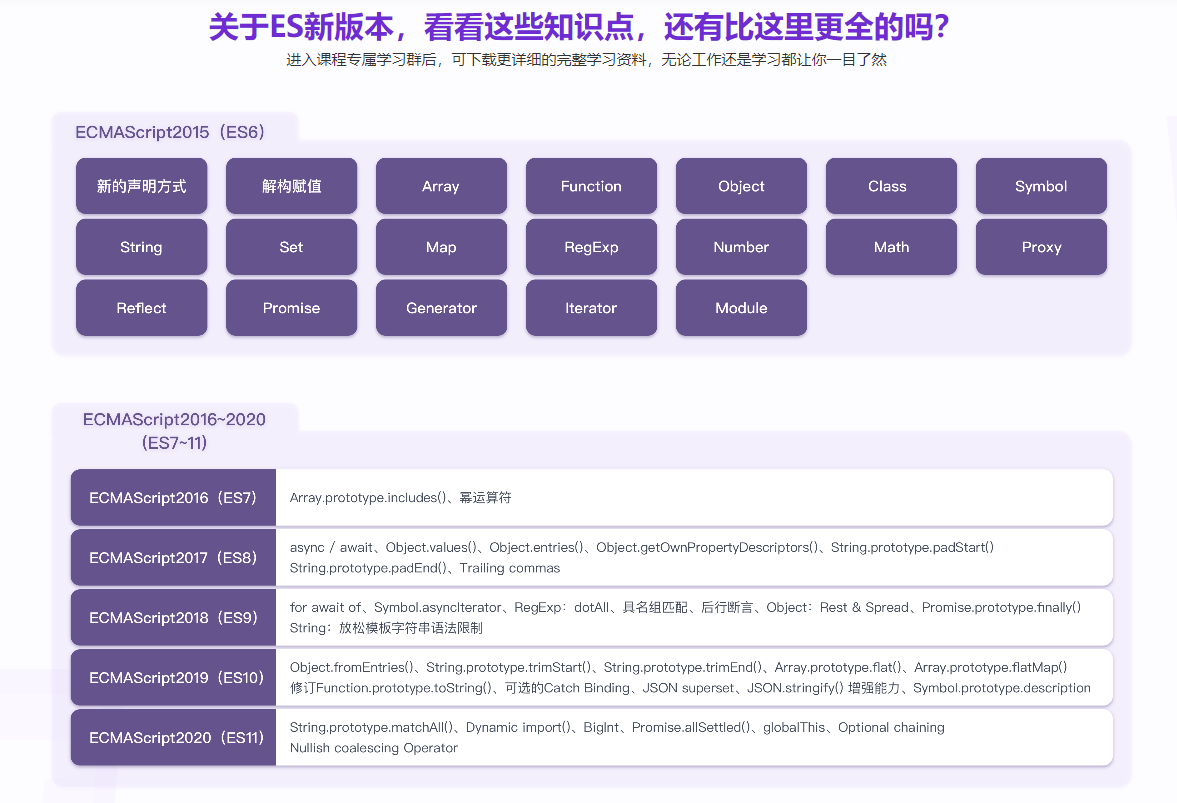Screen dimensions: 1177x803
Task: Open the Module topic tile
Action: [741, 308]
